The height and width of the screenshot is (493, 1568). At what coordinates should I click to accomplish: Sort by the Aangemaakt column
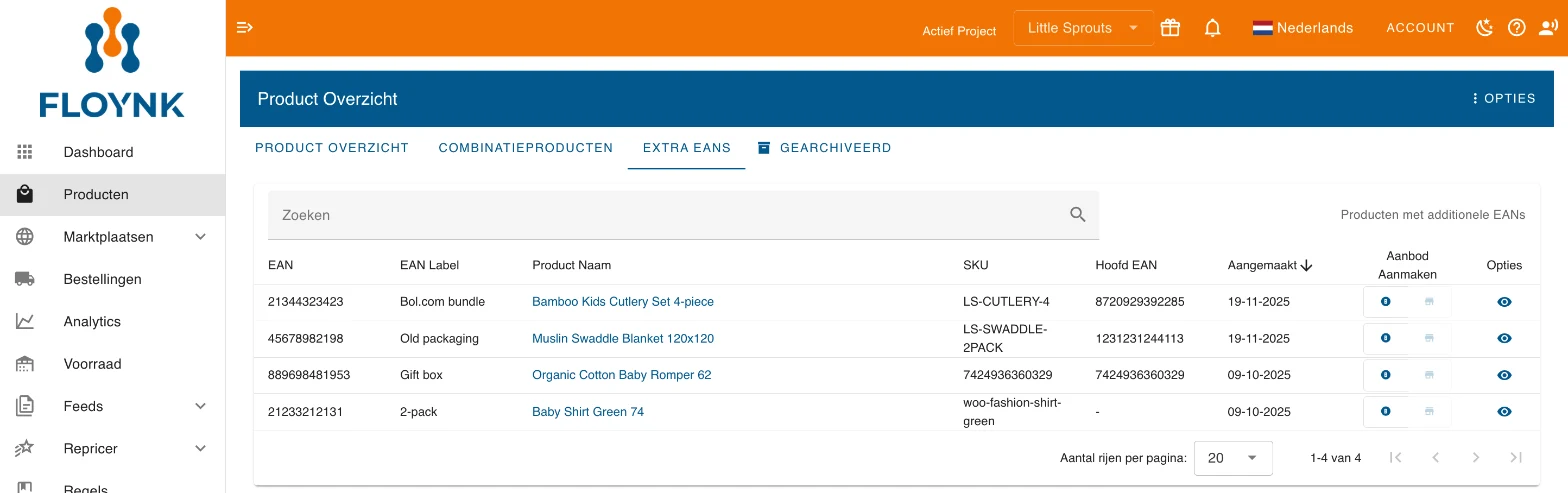point(1269,265)
